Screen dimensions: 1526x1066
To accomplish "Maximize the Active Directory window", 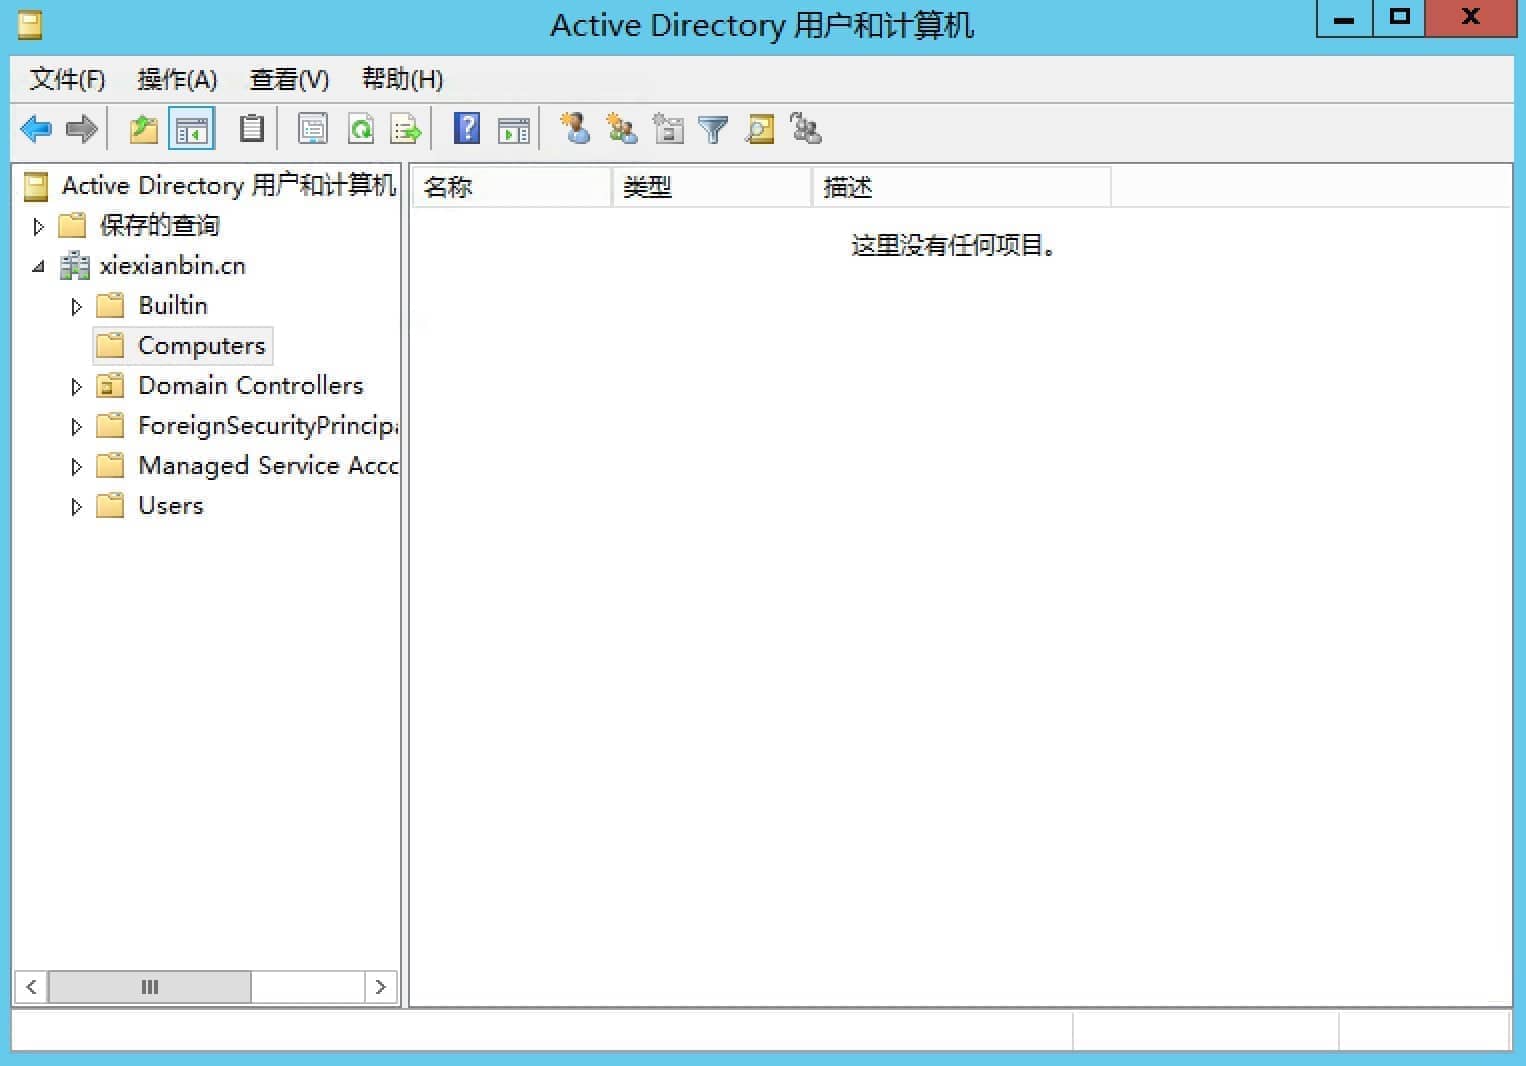I will pyautogui.click(x=1399, y=18).
